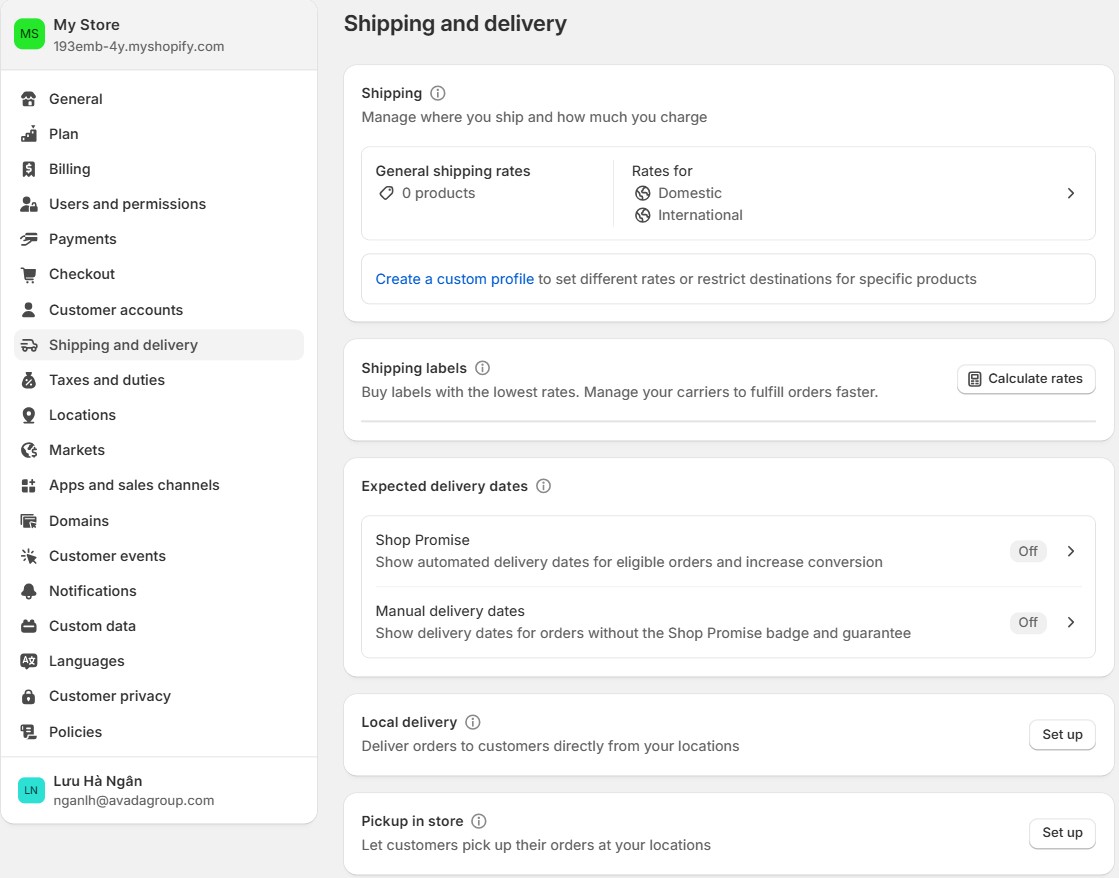Click the Customer privacy lock icon

click(29, 697)
